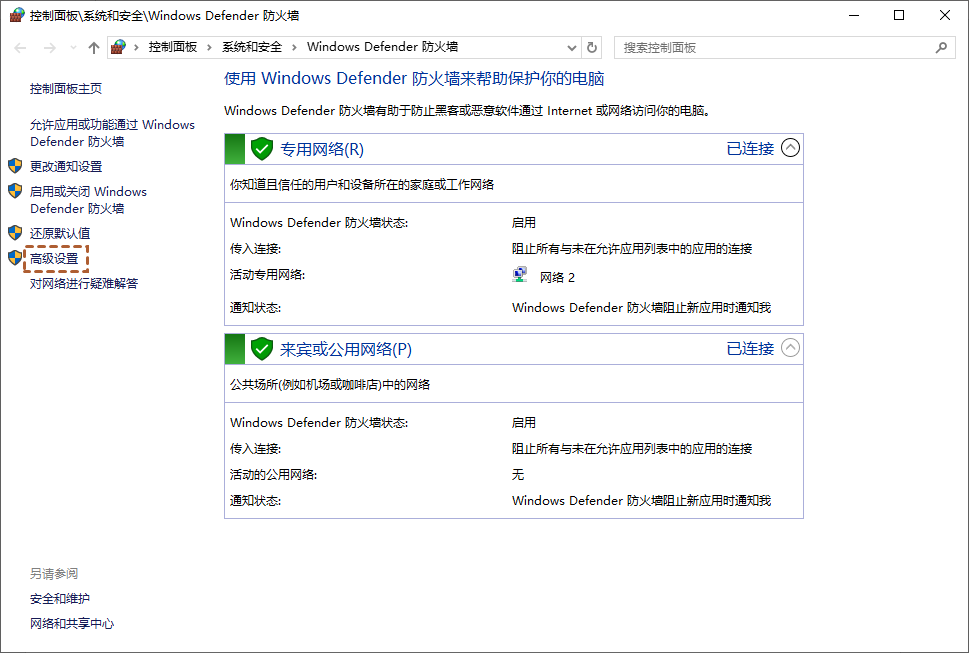The width and height of the screenshot is (969, 653).
Task: Click the search magnifier icon
Action: coord(940,48)
